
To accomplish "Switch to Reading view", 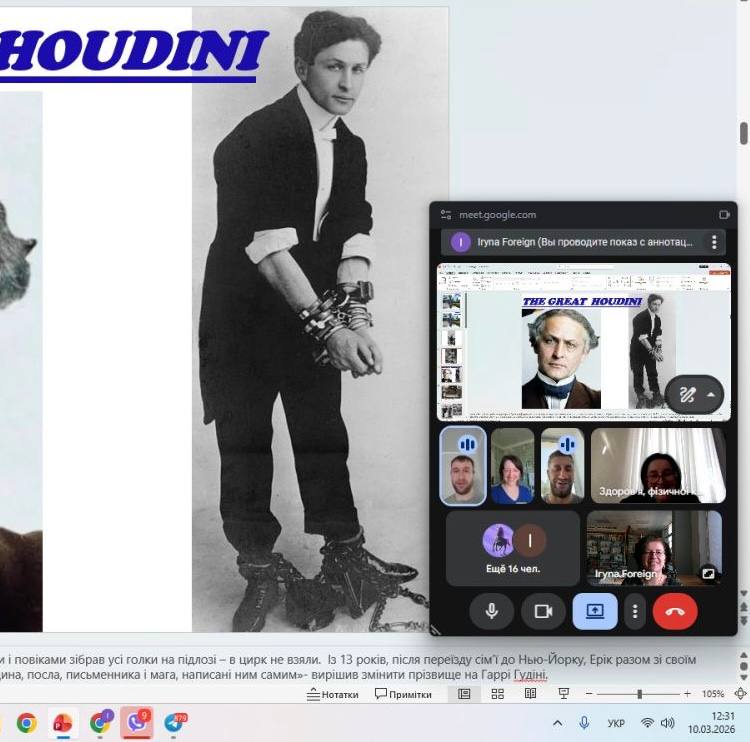I will pos(530,694).
